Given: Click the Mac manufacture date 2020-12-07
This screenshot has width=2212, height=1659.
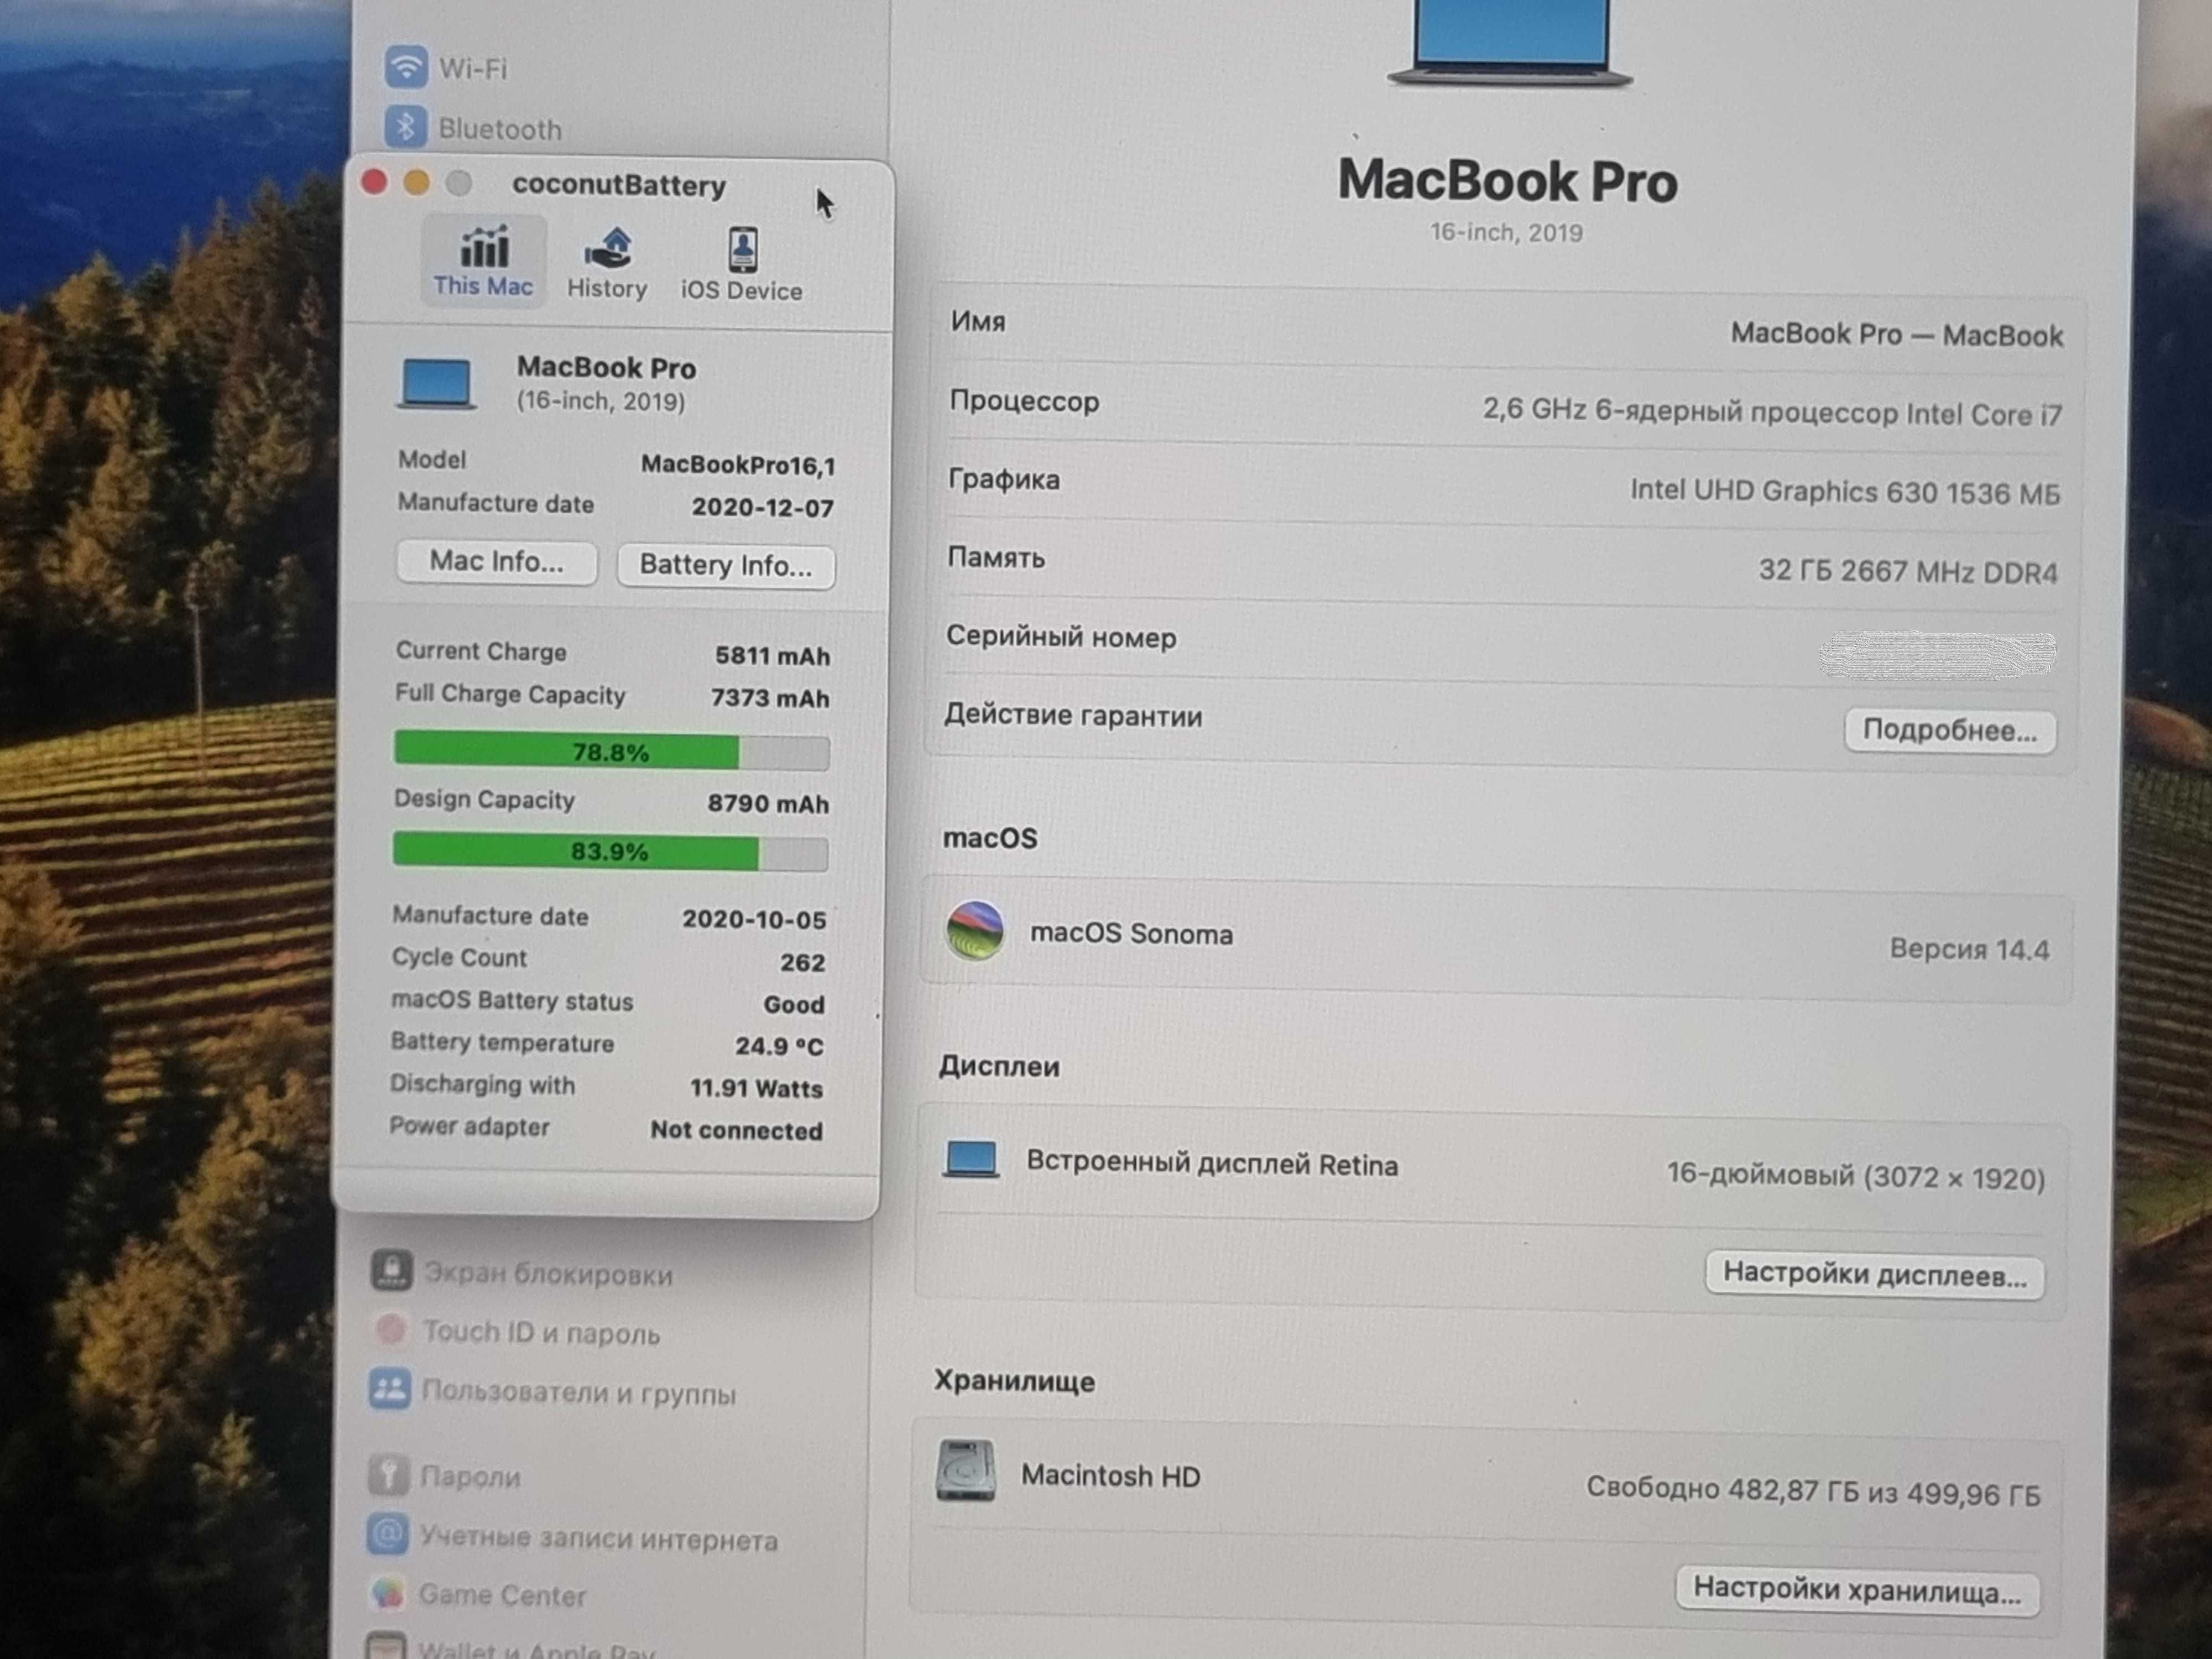Looking at the screenshot, I should tap(763, 508).
